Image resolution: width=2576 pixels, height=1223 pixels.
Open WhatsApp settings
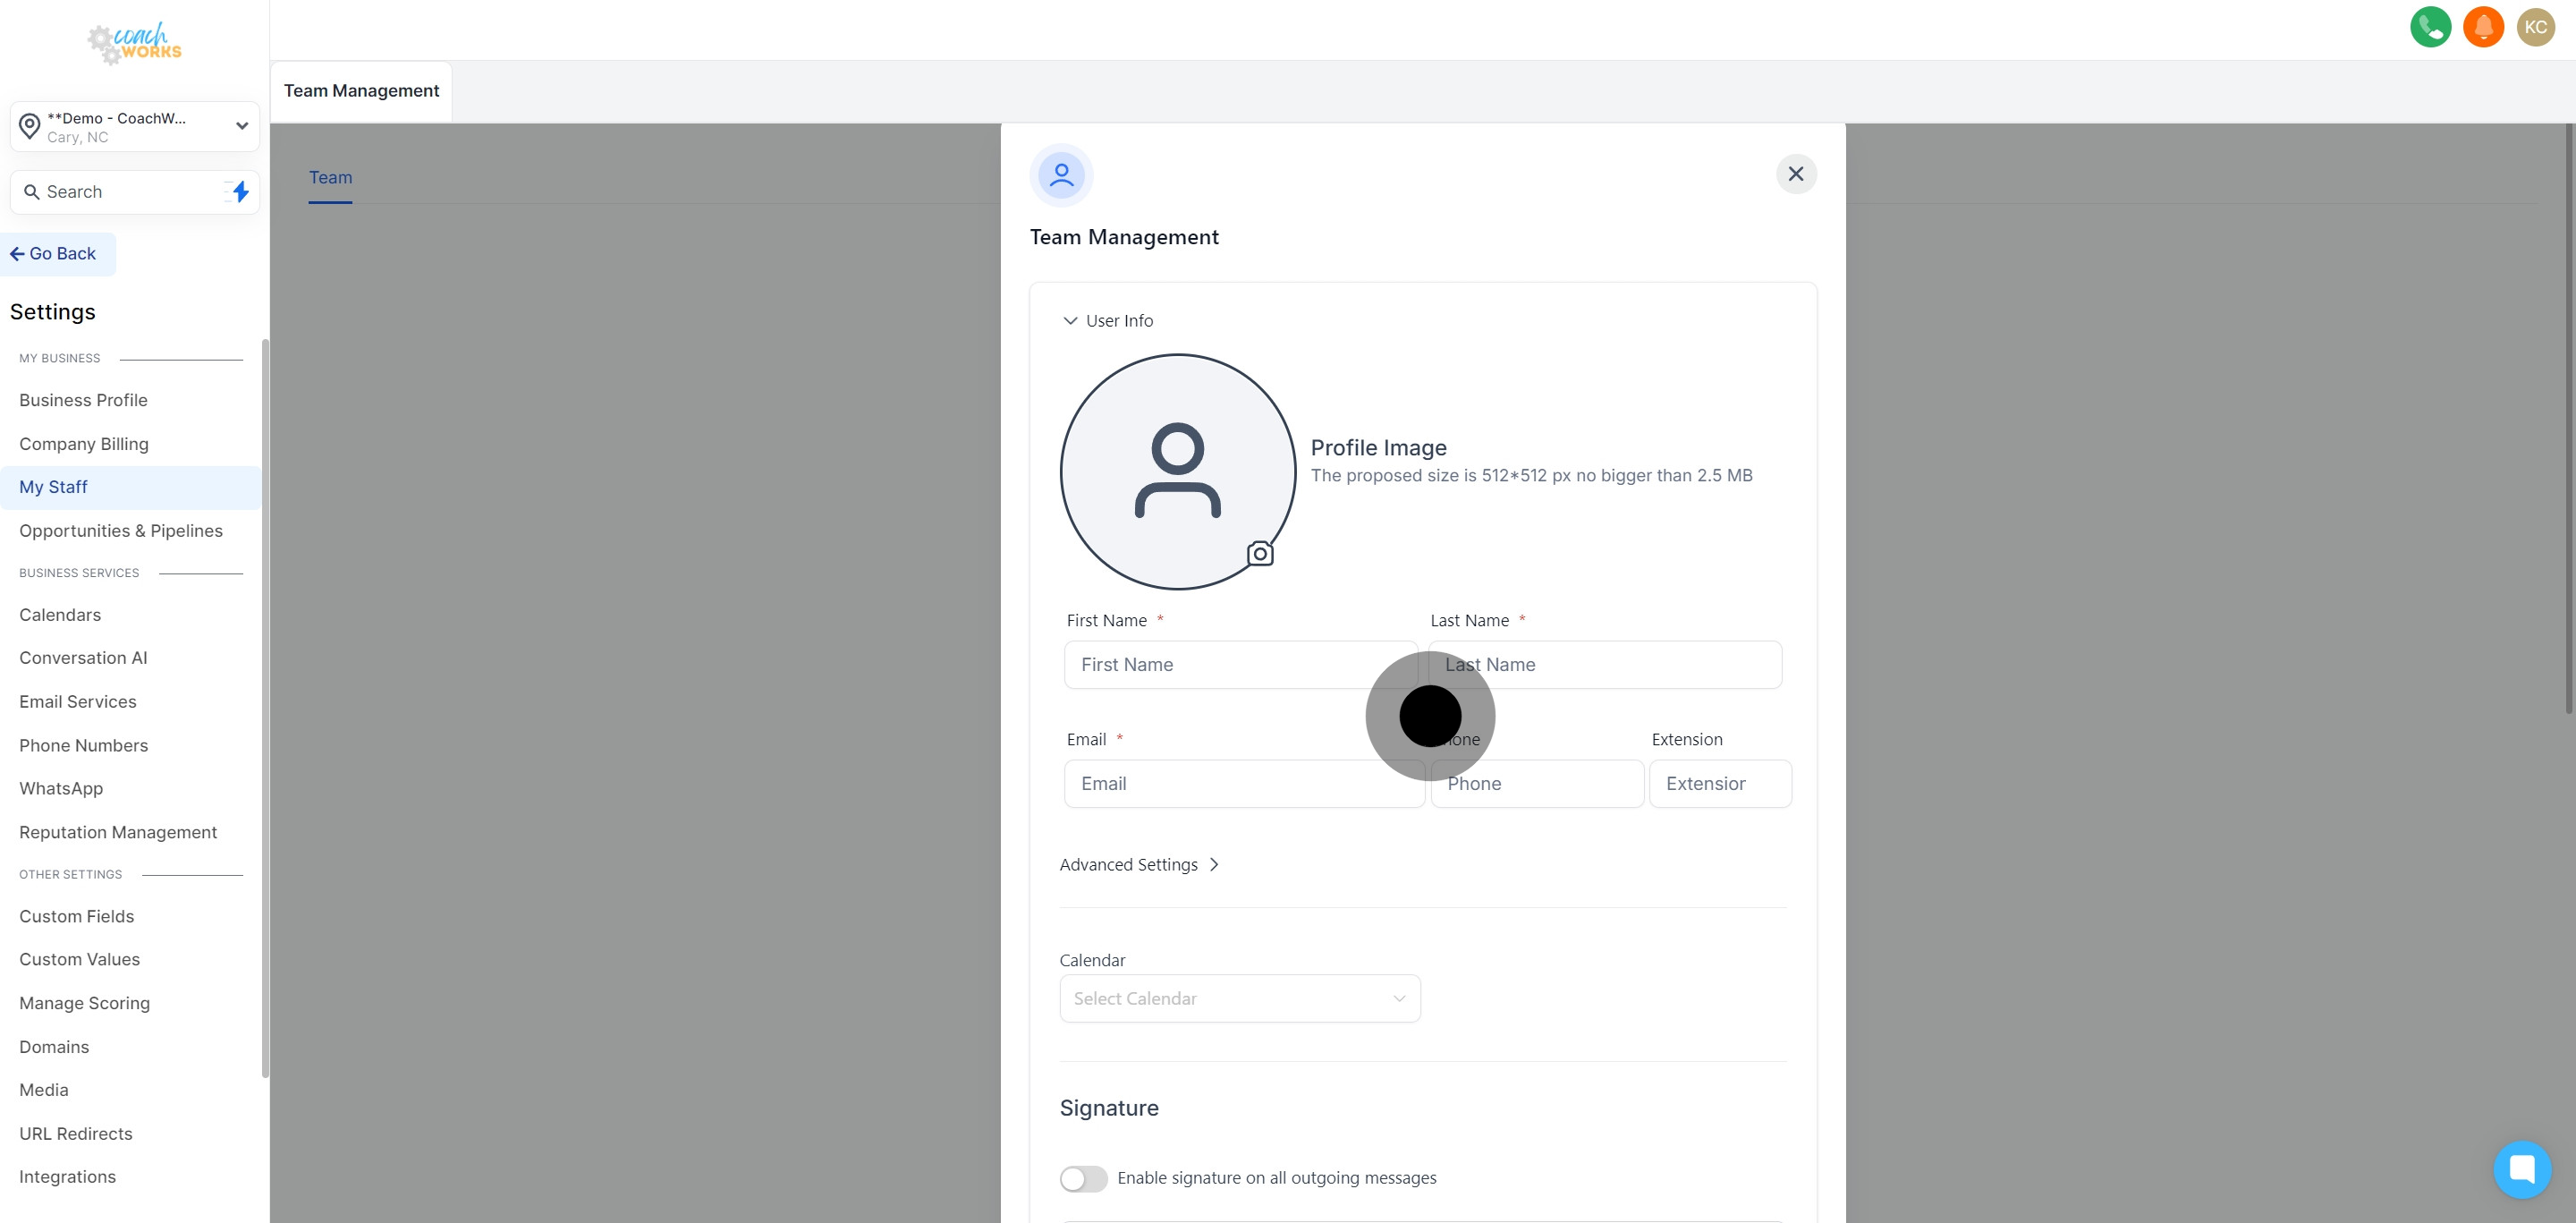pyautogui.click(x=61, y=788)
